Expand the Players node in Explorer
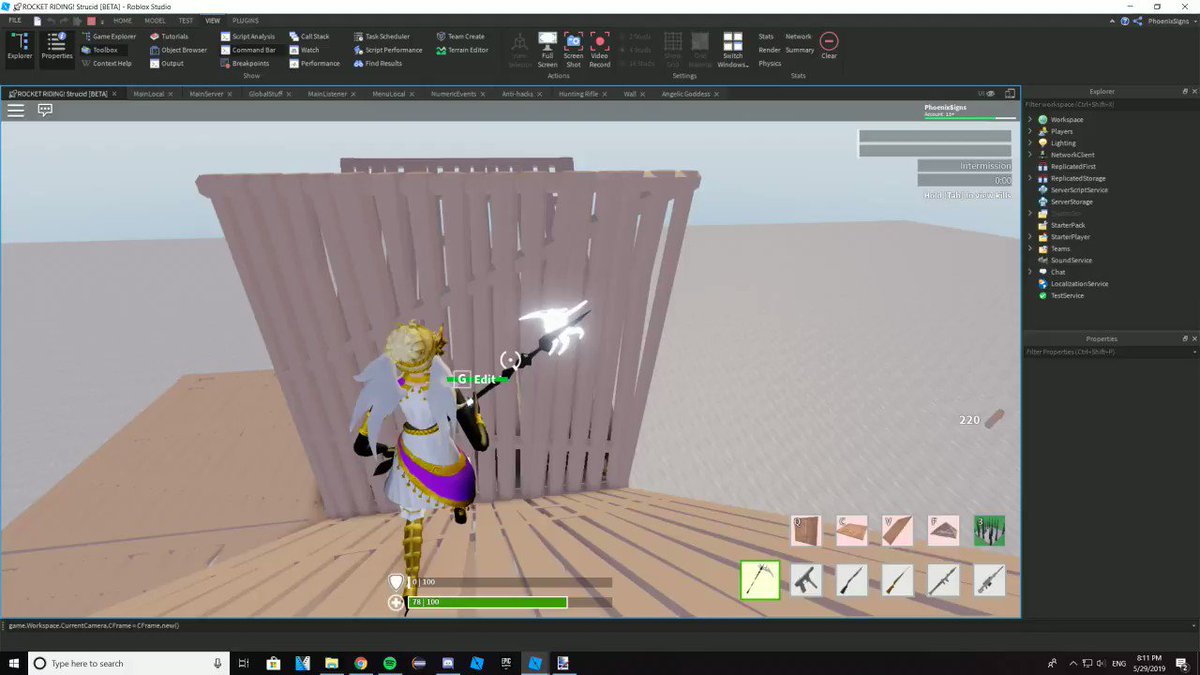Screen dimensions: 1200x675 pyautogui.click(x=1030, y=131)
